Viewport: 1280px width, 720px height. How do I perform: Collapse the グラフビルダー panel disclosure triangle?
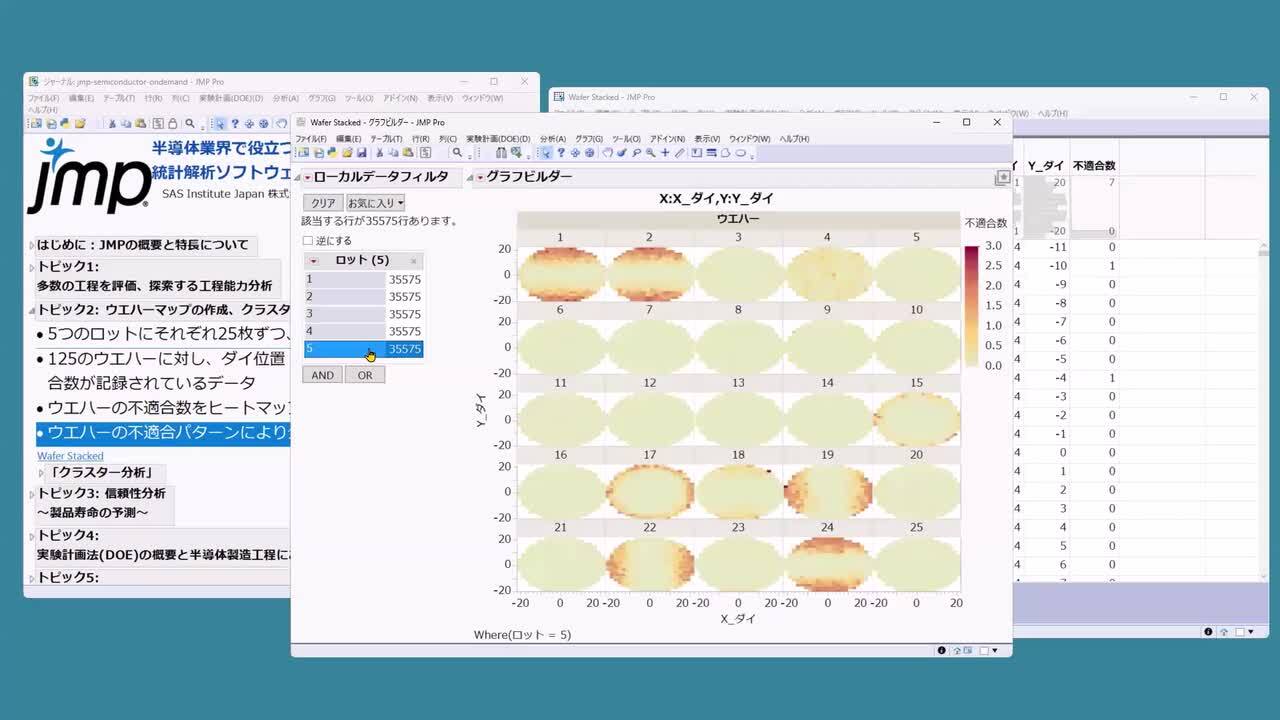coord(470,178)
